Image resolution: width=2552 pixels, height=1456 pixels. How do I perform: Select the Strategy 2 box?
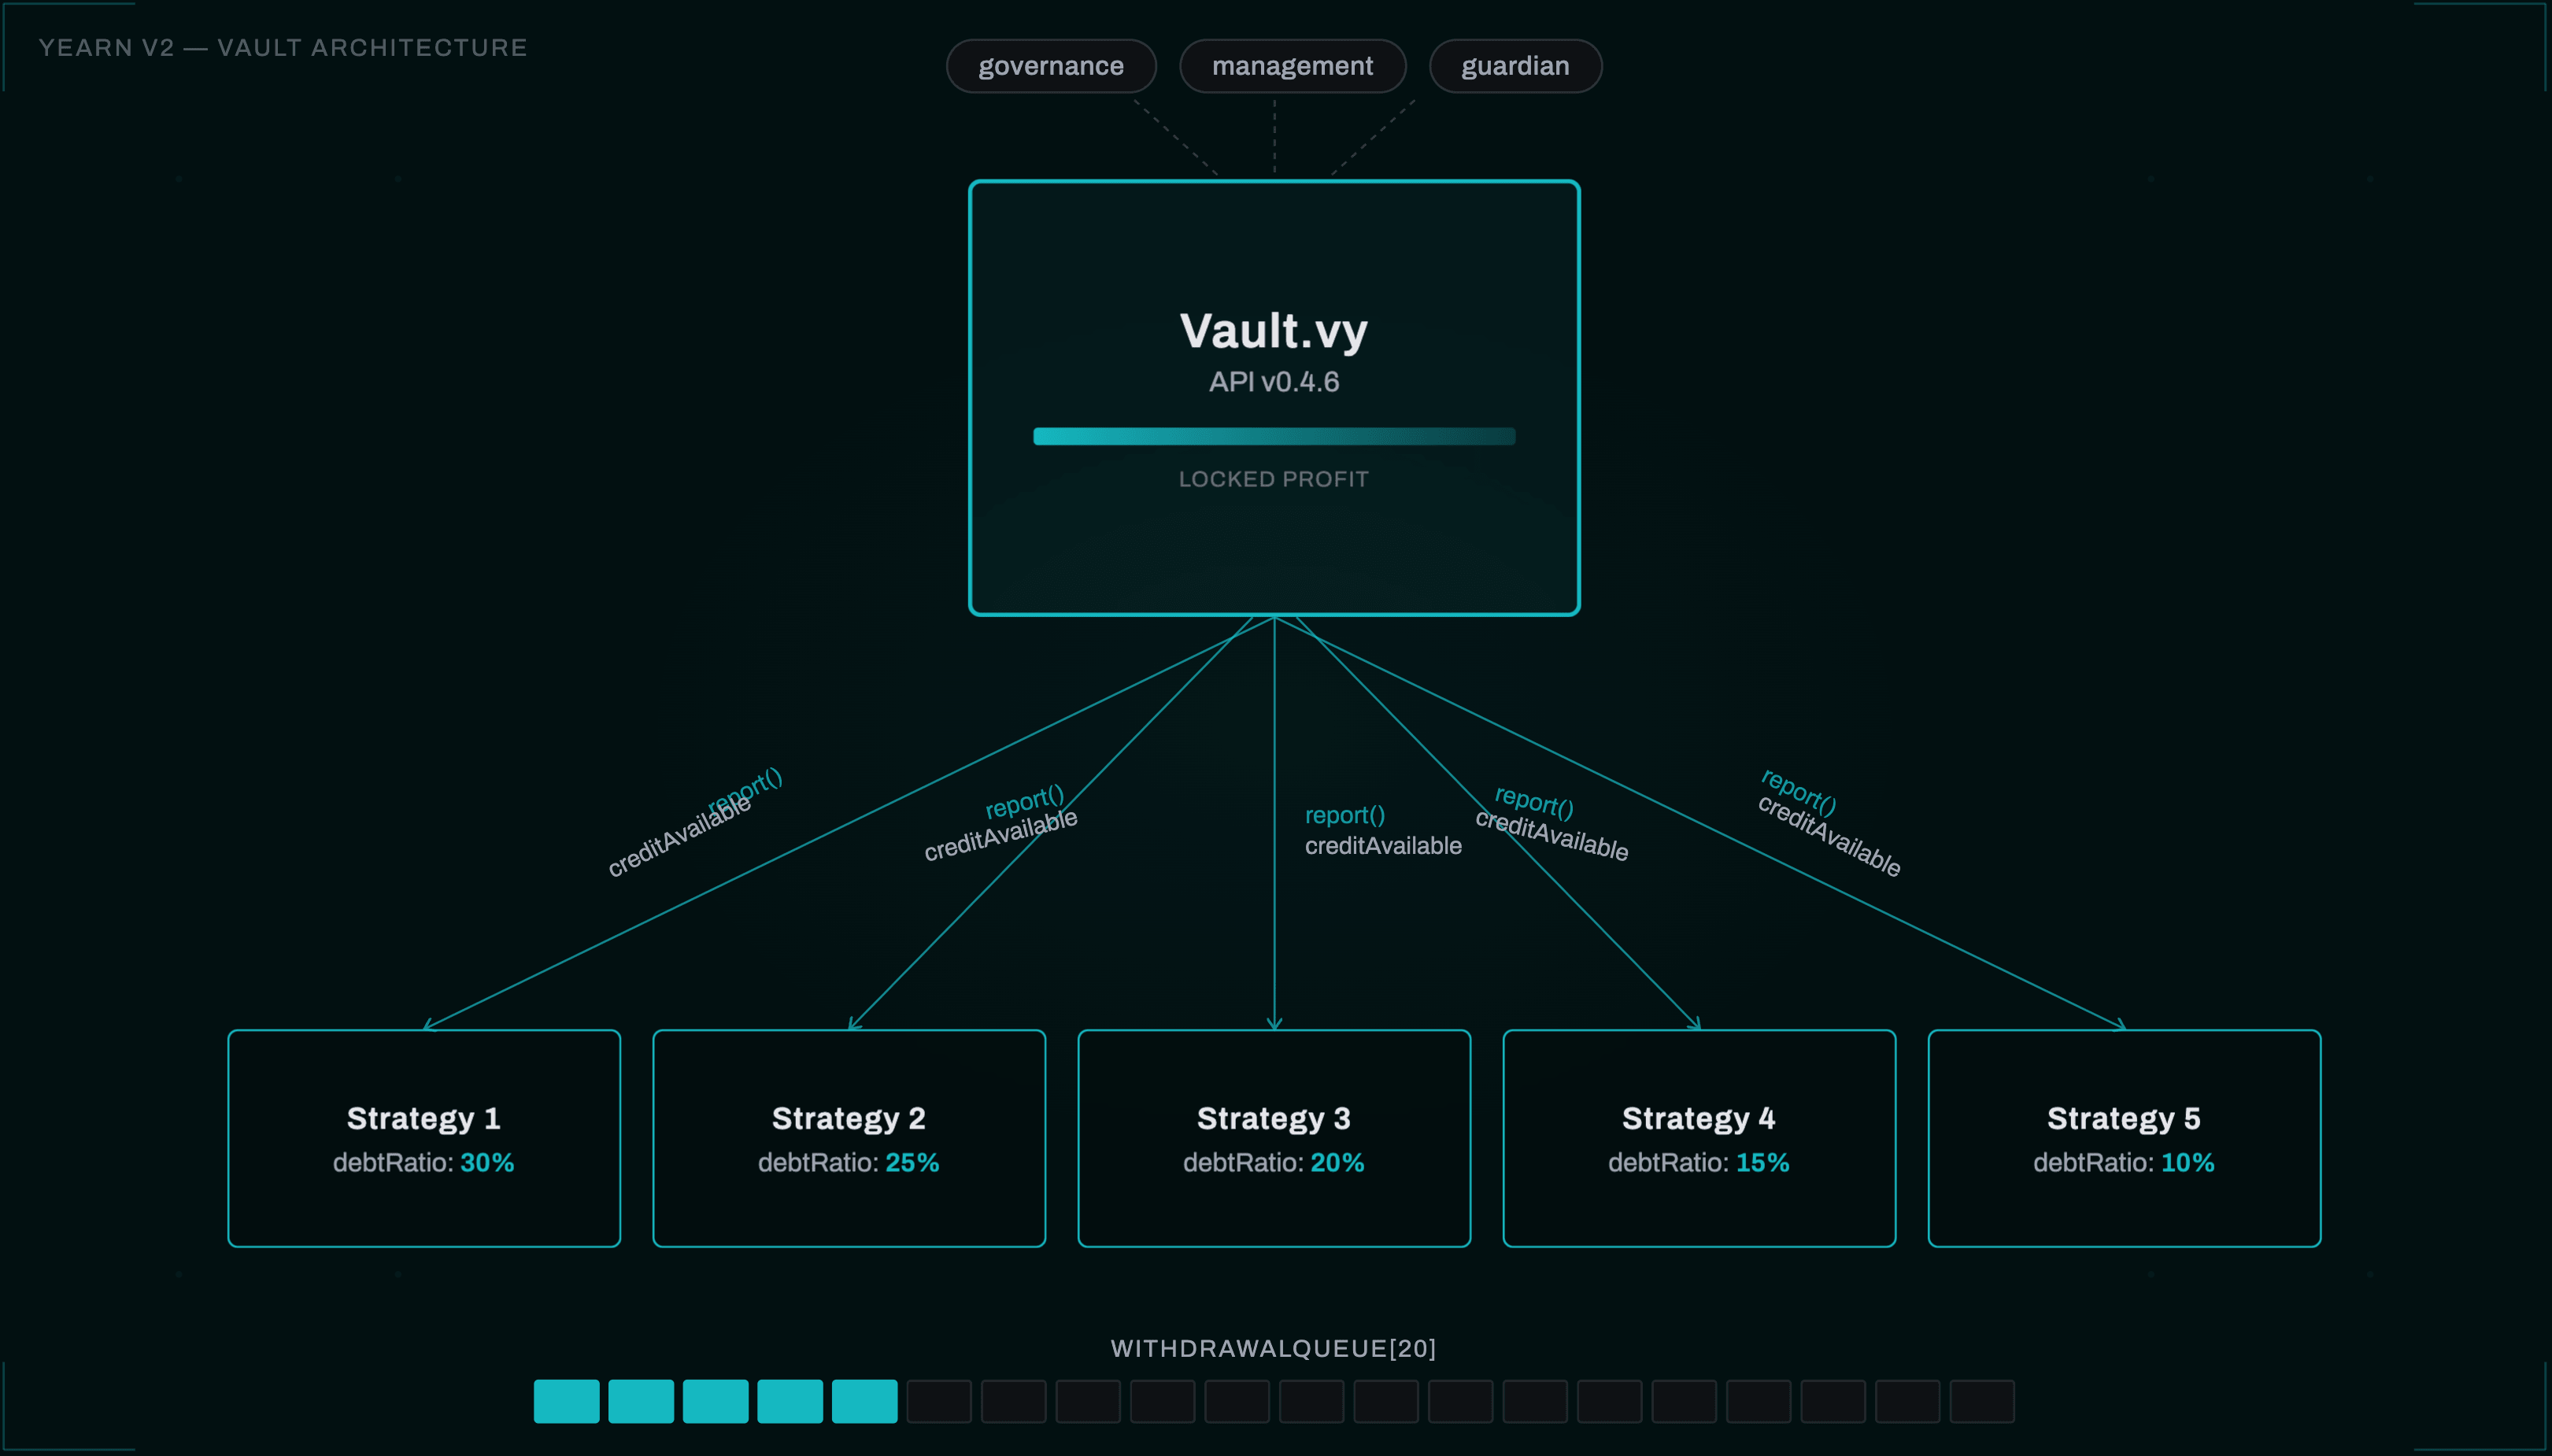(849, 1138)
